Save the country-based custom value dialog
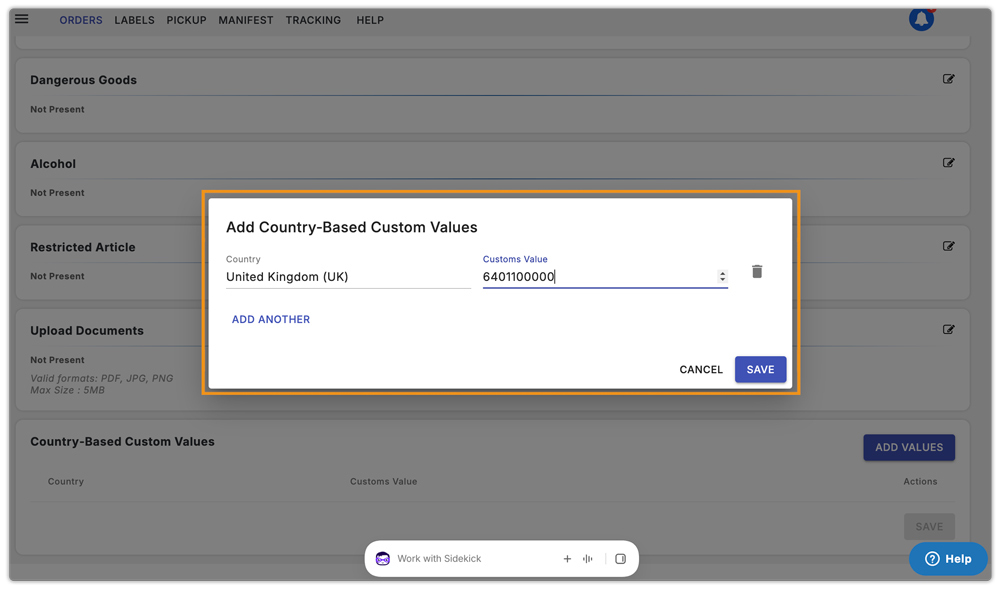 click(760, 370)
